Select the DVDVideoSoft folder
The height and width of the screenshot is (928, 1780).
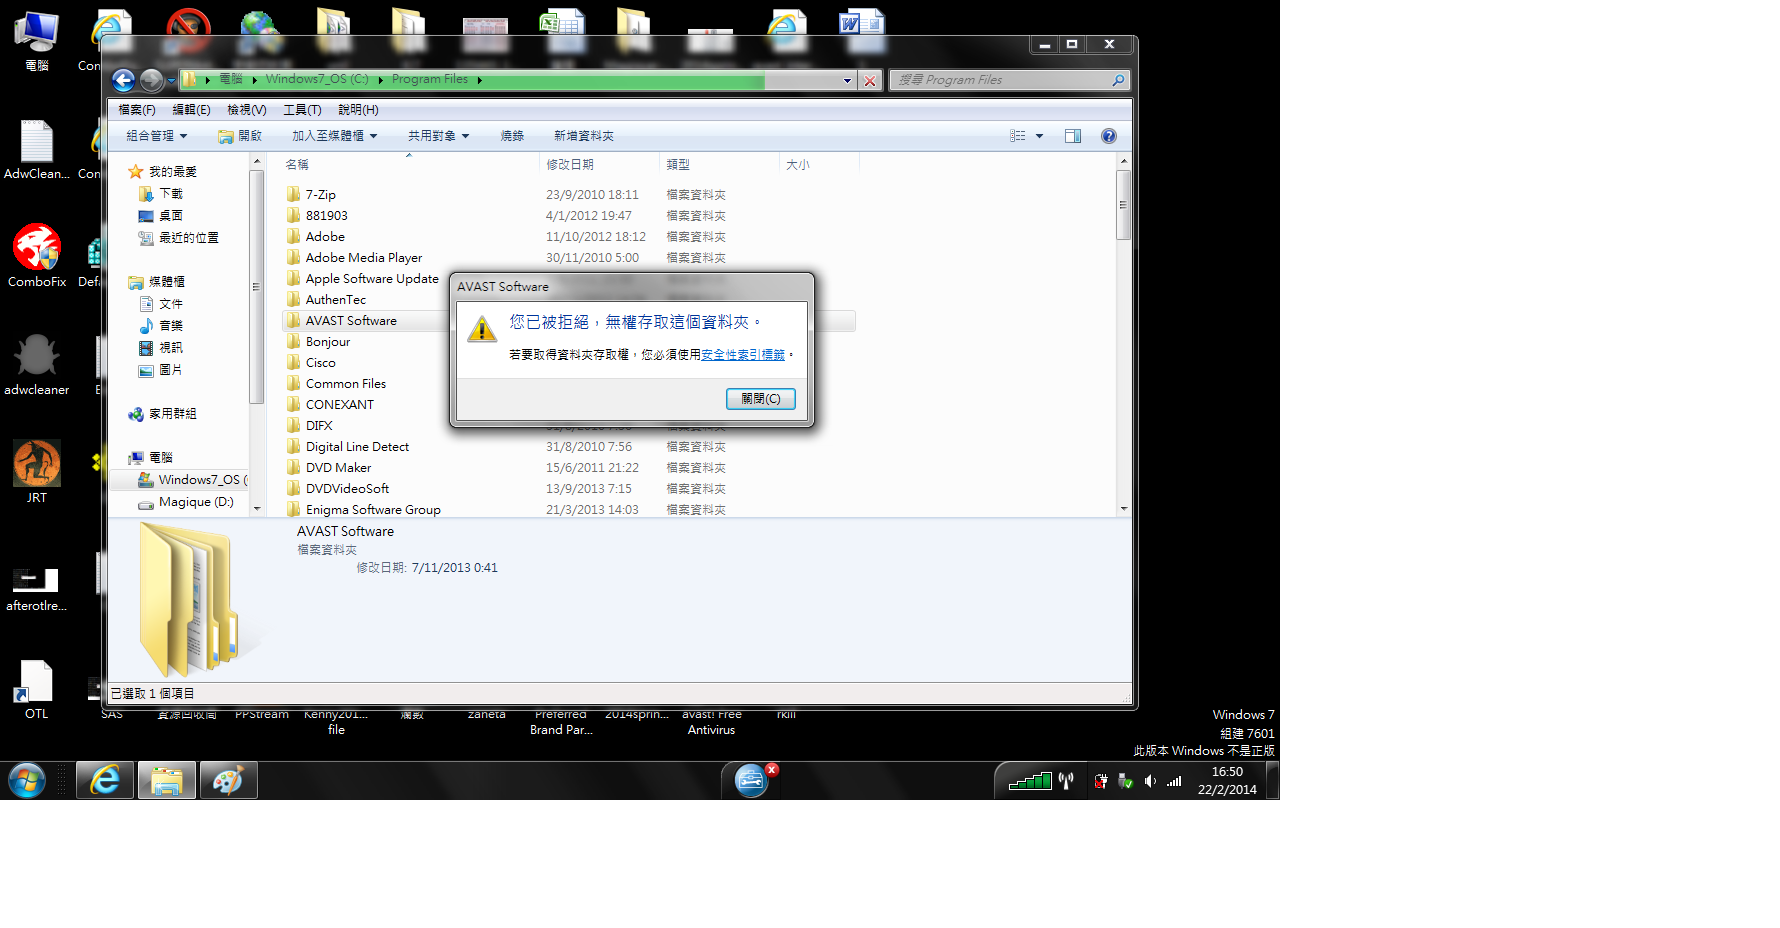347,489
